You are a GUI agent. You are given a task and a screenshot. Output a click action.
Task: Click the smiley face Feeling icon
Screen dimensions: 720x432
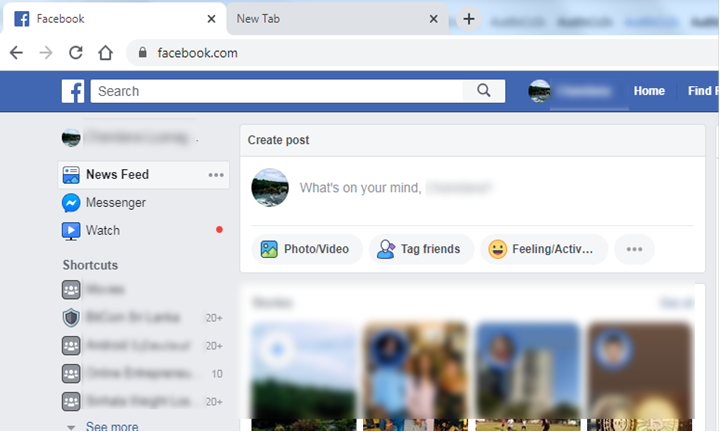click(x=497, y=249)
